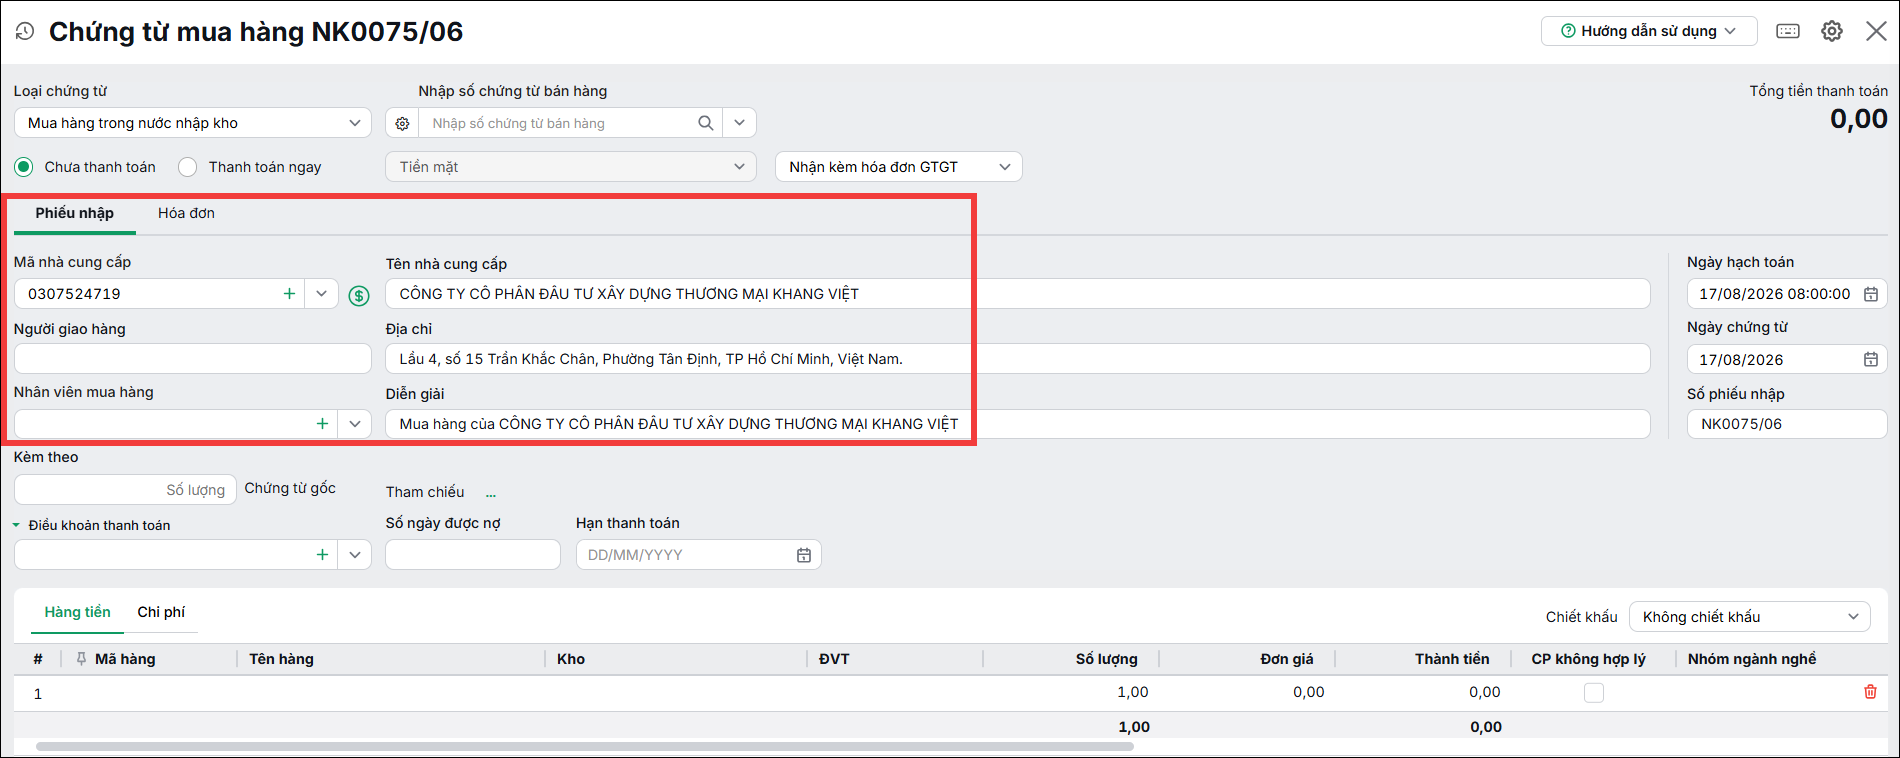This screenshot has height=758, width=1900.
Task: Tick the CP không hợp lý checkbox
Action: pos(1594,693)
